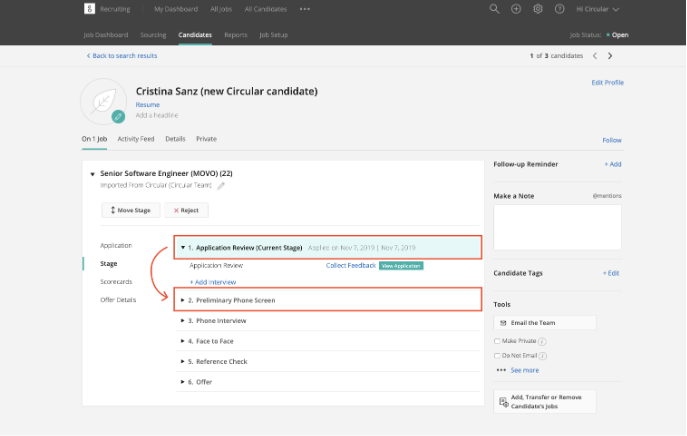
Task: Select the Candidates tab
Action: tap(195, 35)
